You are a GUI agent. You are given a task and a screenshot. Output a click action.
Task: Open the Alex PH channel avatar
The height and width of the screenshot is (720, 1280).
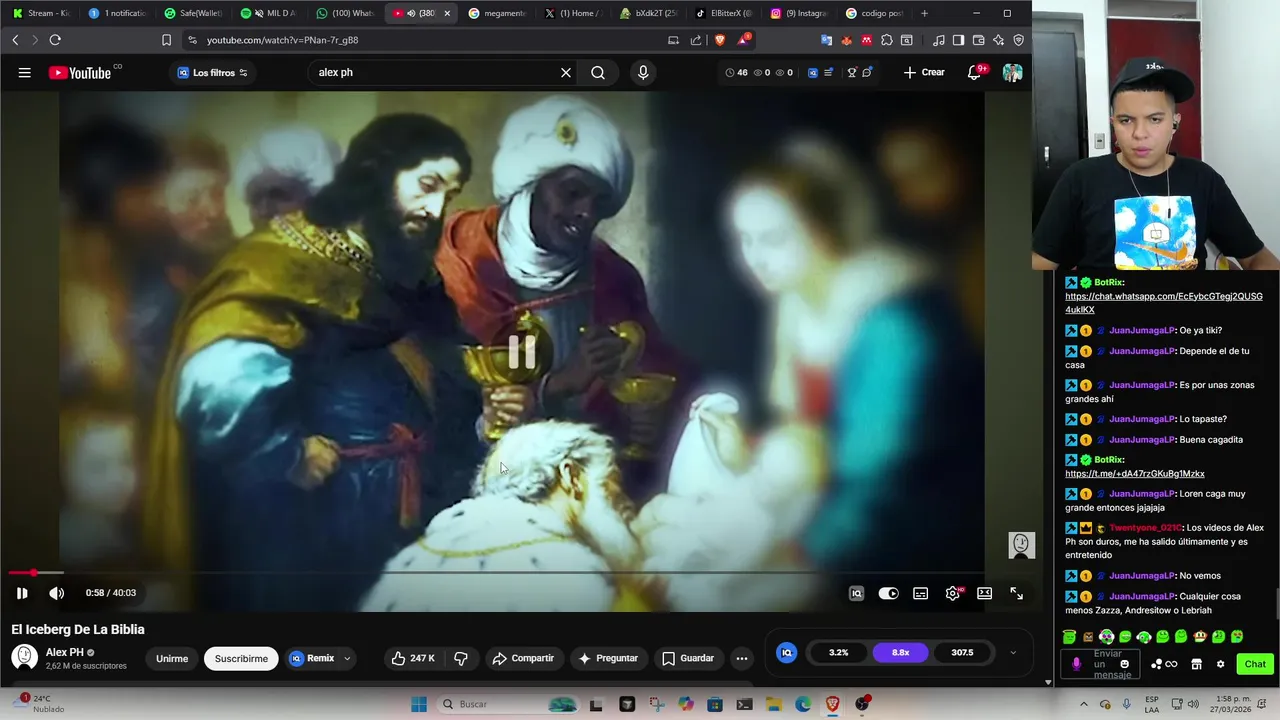pyautogui.click(x=24, y=657)
